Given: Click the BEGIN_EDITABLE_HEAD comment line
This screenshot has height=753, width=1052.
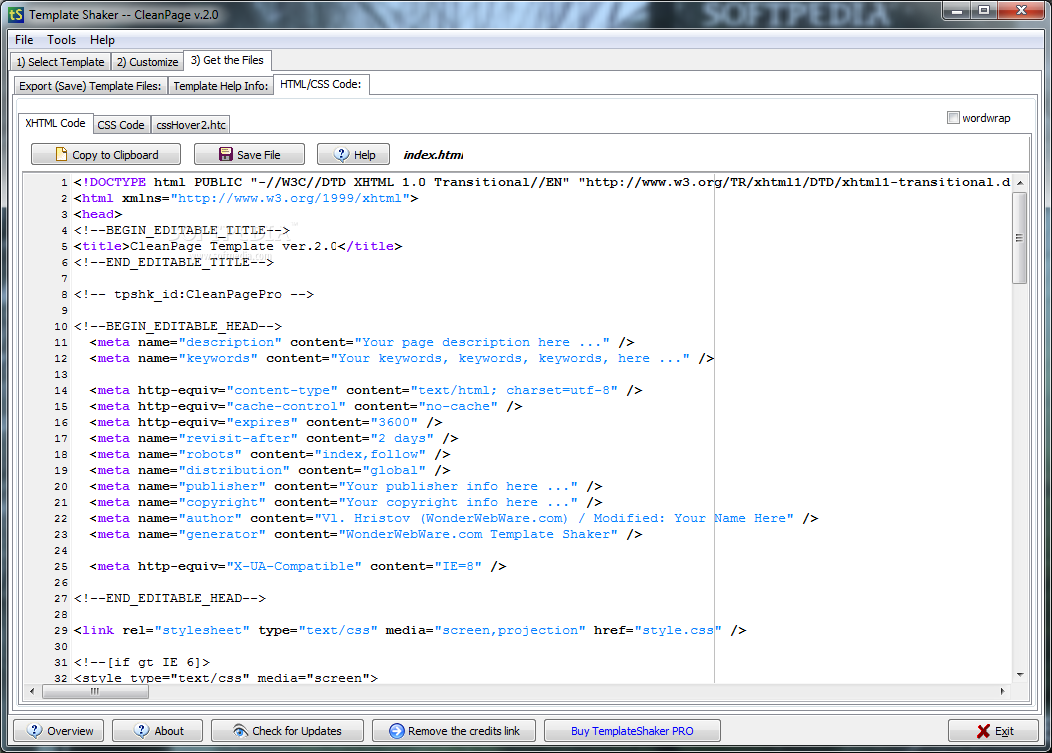Looking at the screenshot, I should pos(178,327).
